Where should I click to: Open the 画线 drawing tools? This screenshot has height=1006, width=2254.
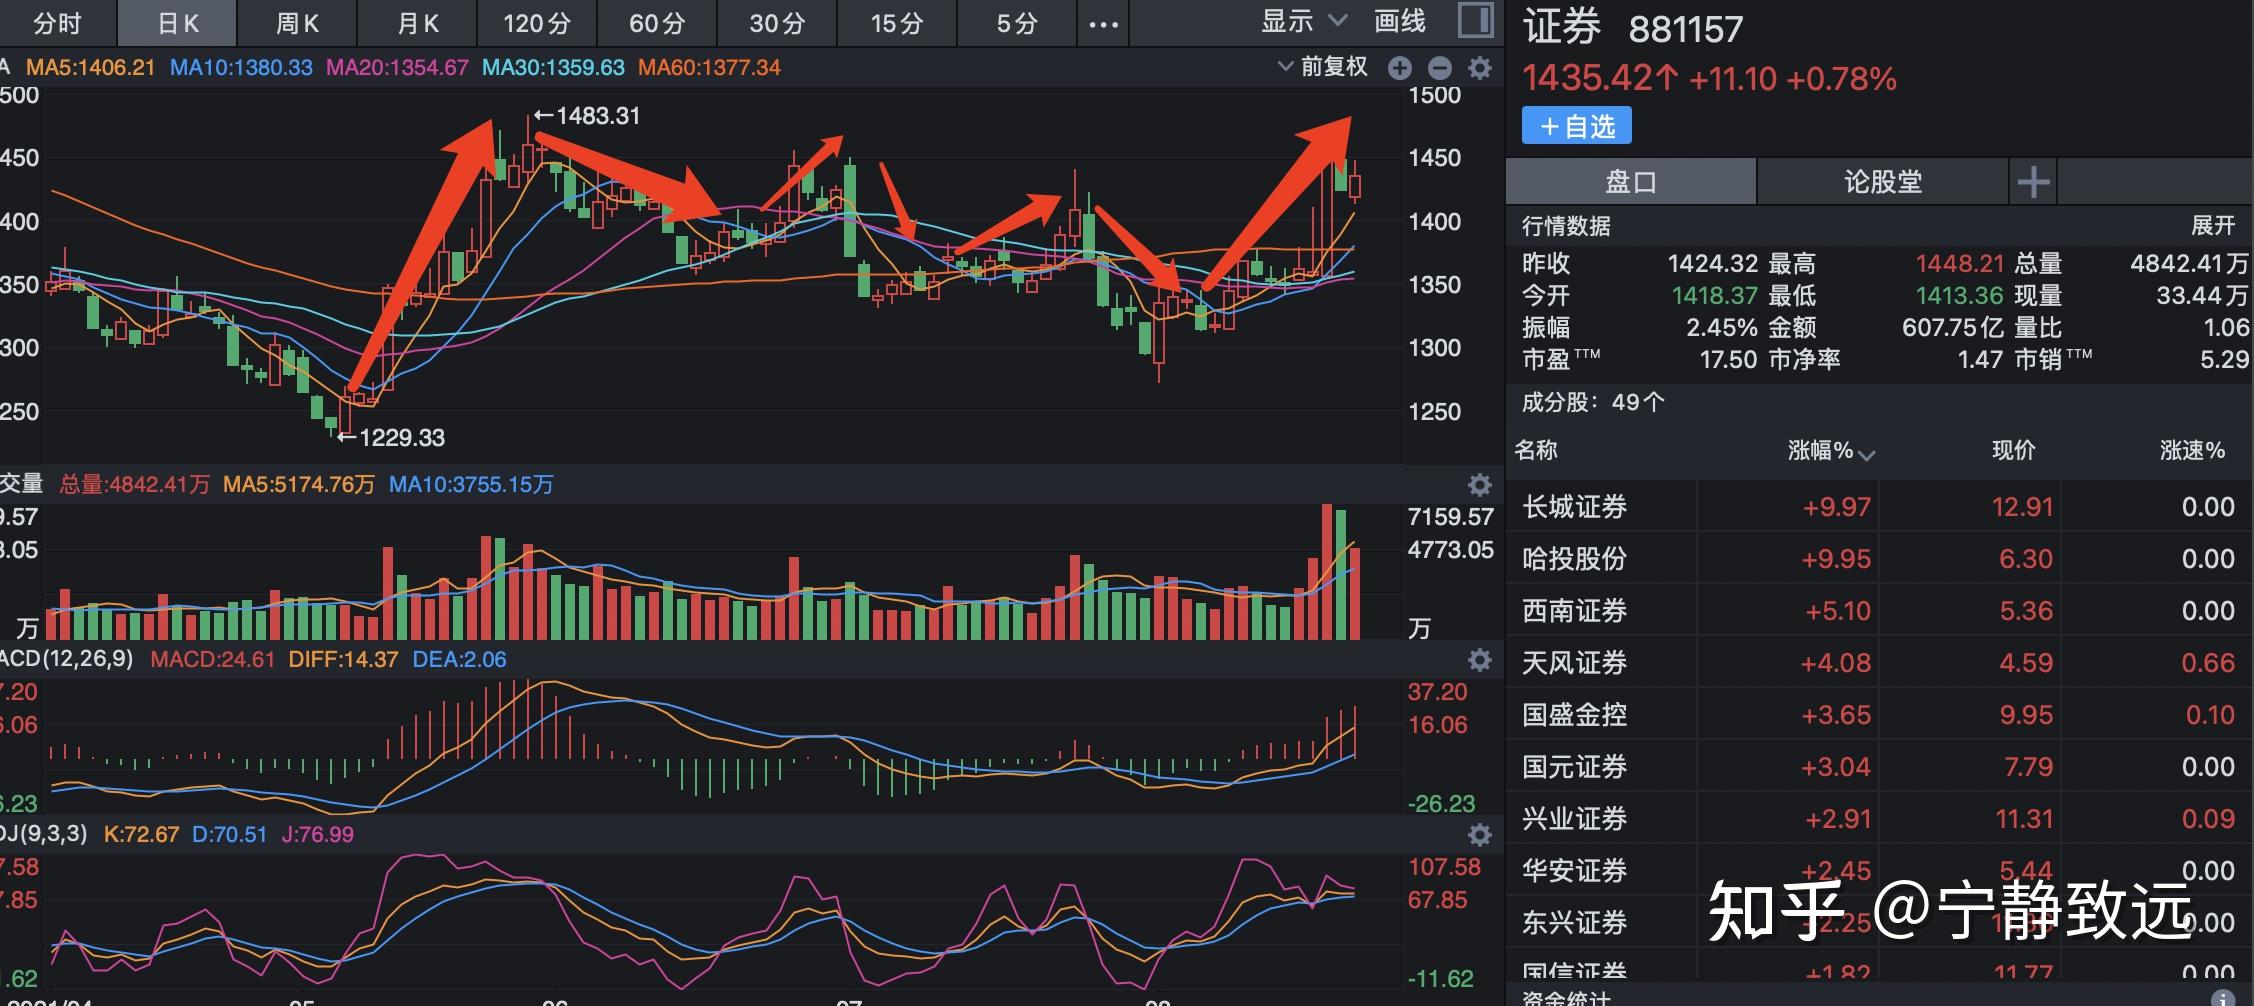click(1399, 21)
